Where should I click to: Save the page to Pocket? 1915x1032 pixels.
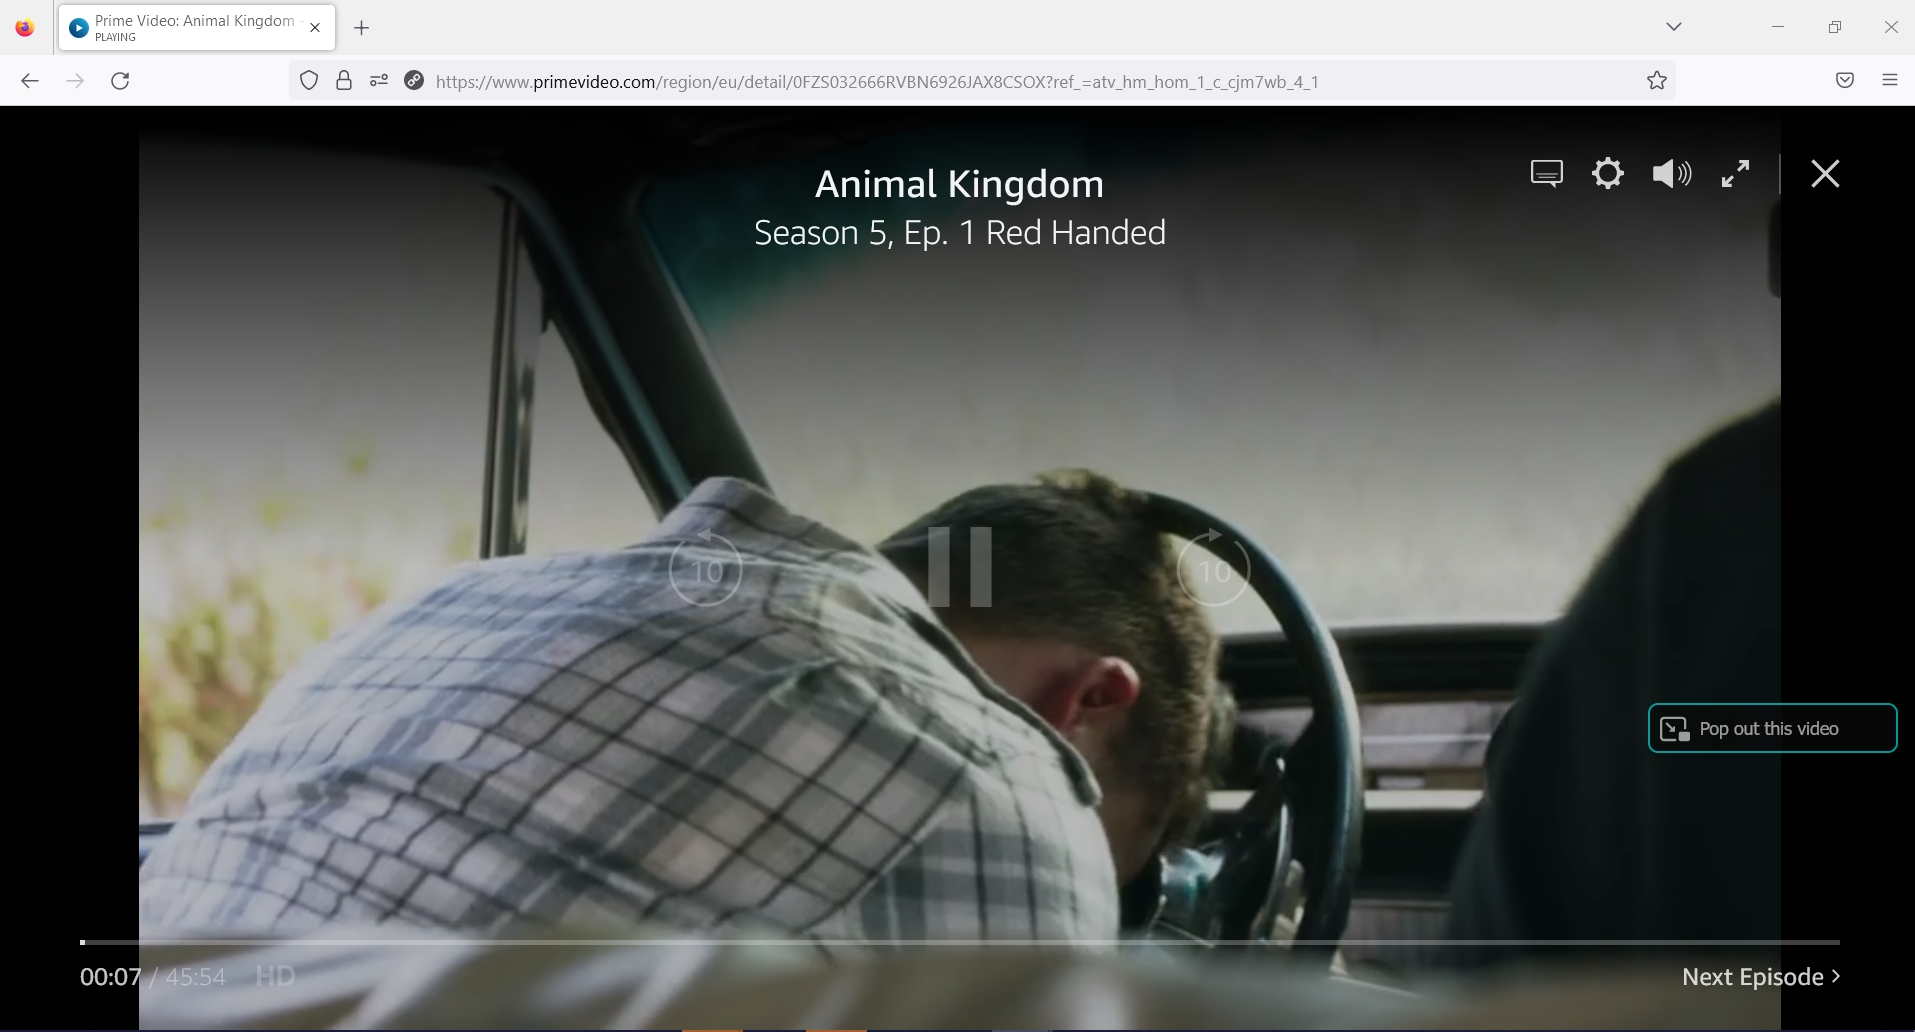1843,81
